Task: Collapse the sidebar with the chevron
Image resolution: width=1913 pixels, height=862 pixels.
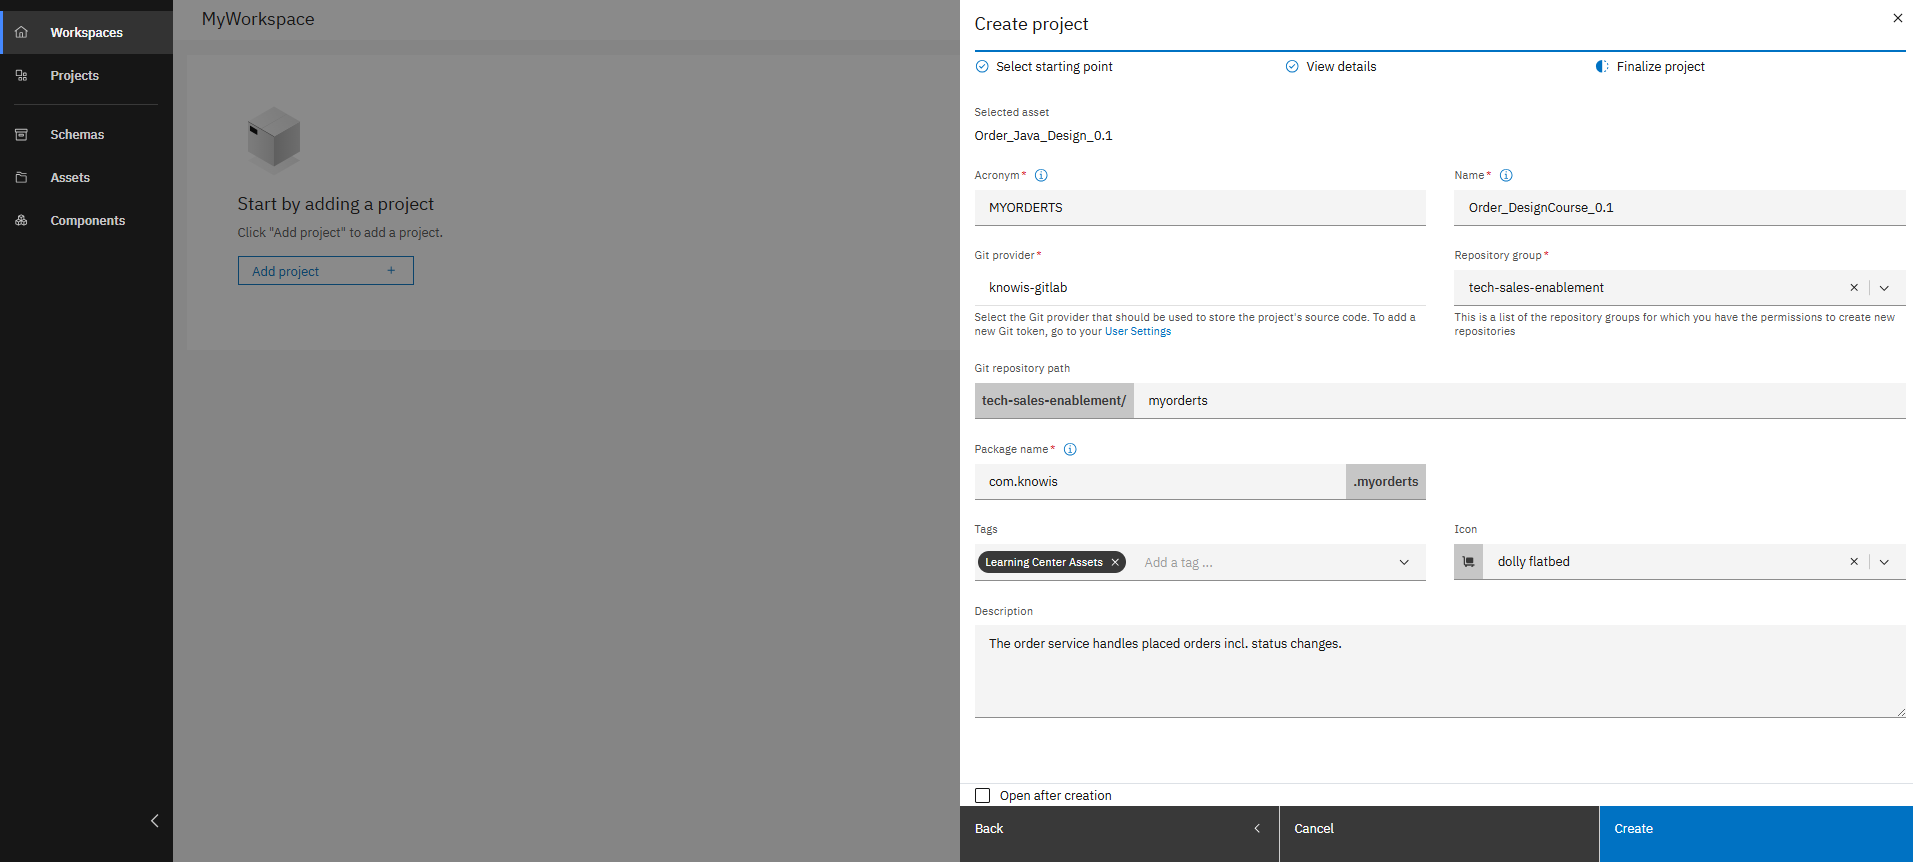Action: click(x=154, y=821)
